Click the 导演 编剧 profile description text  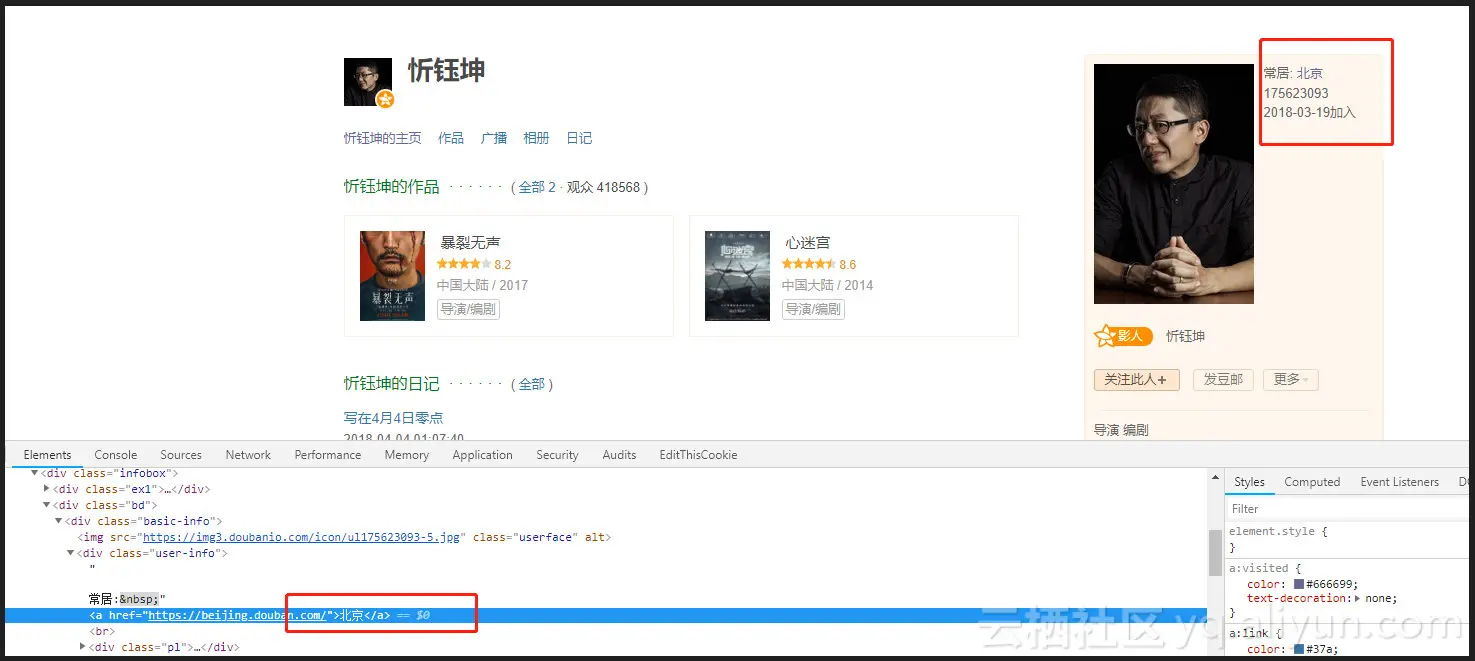click(x=1121, y=430)
